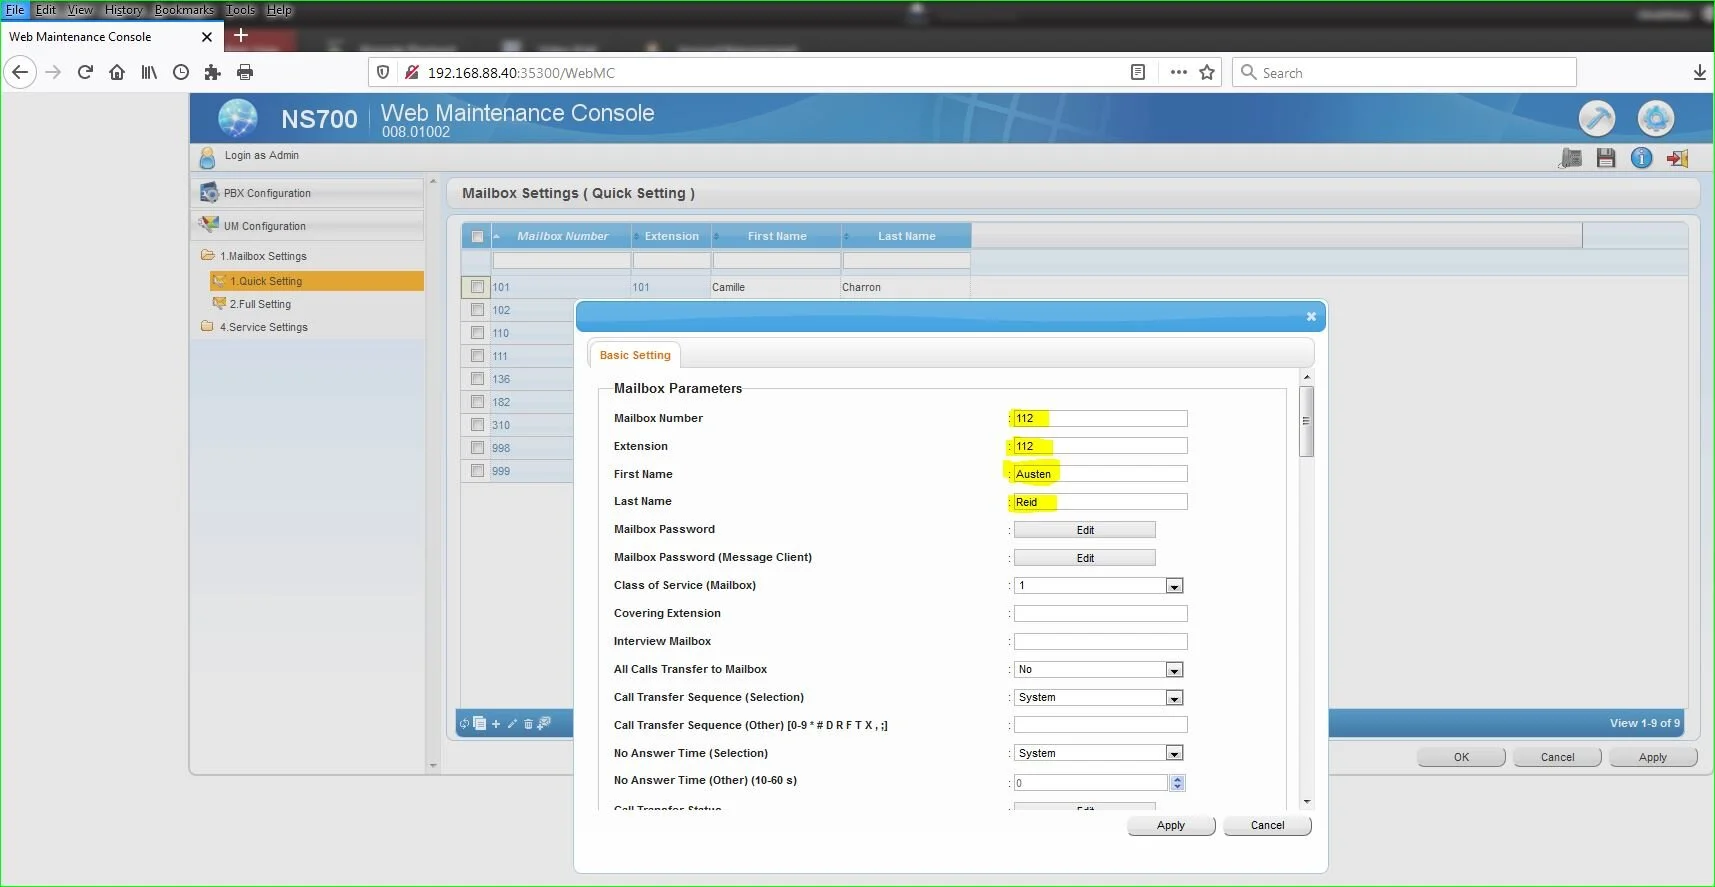Viewport: 1715px width, 887px height.
Task: Add a new mailbox with plus icon
Action: point(496,723)
